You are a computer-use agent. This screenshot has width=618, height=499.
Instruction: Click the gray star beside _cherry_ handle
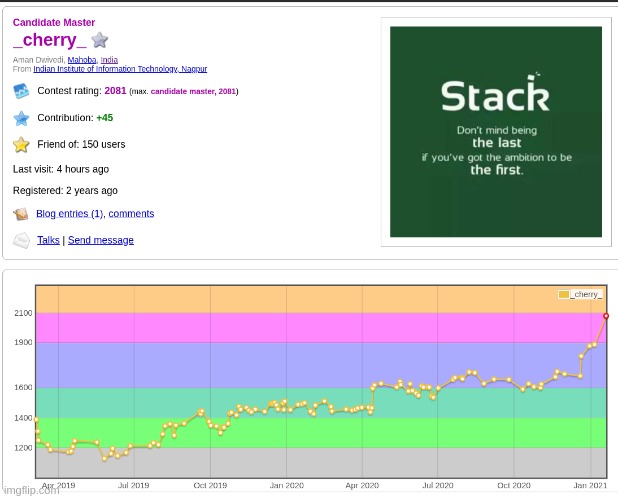pos(100,40)
